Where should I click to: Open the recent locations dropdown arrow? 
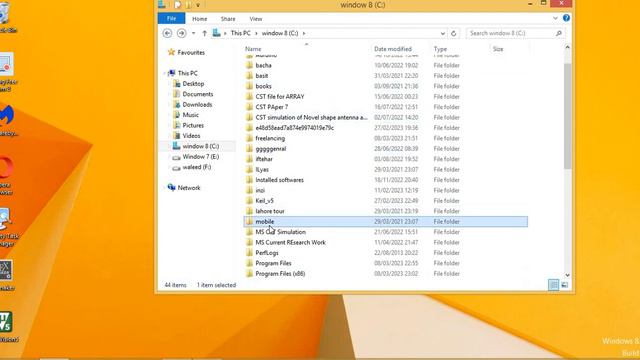pos(193,33)
